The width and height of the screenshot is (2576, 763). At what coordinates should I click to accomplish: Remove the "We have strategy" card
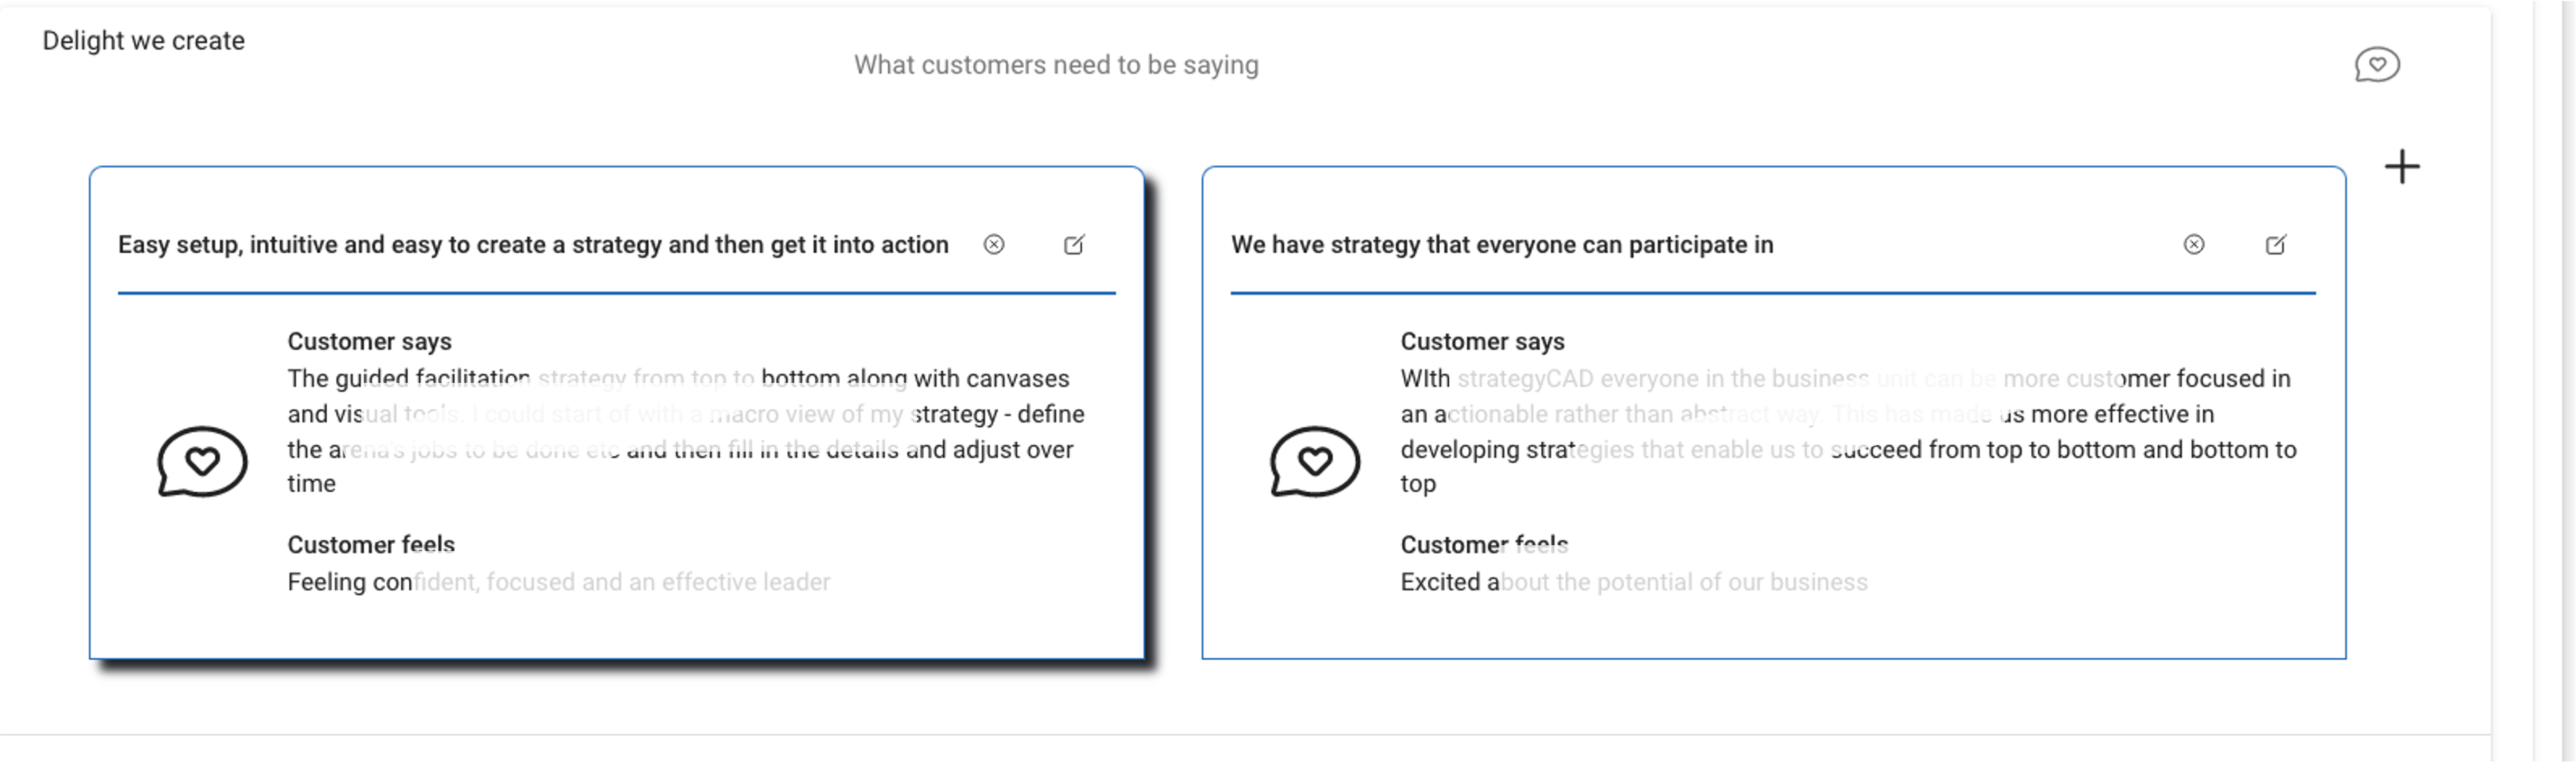click(2193, 245)
